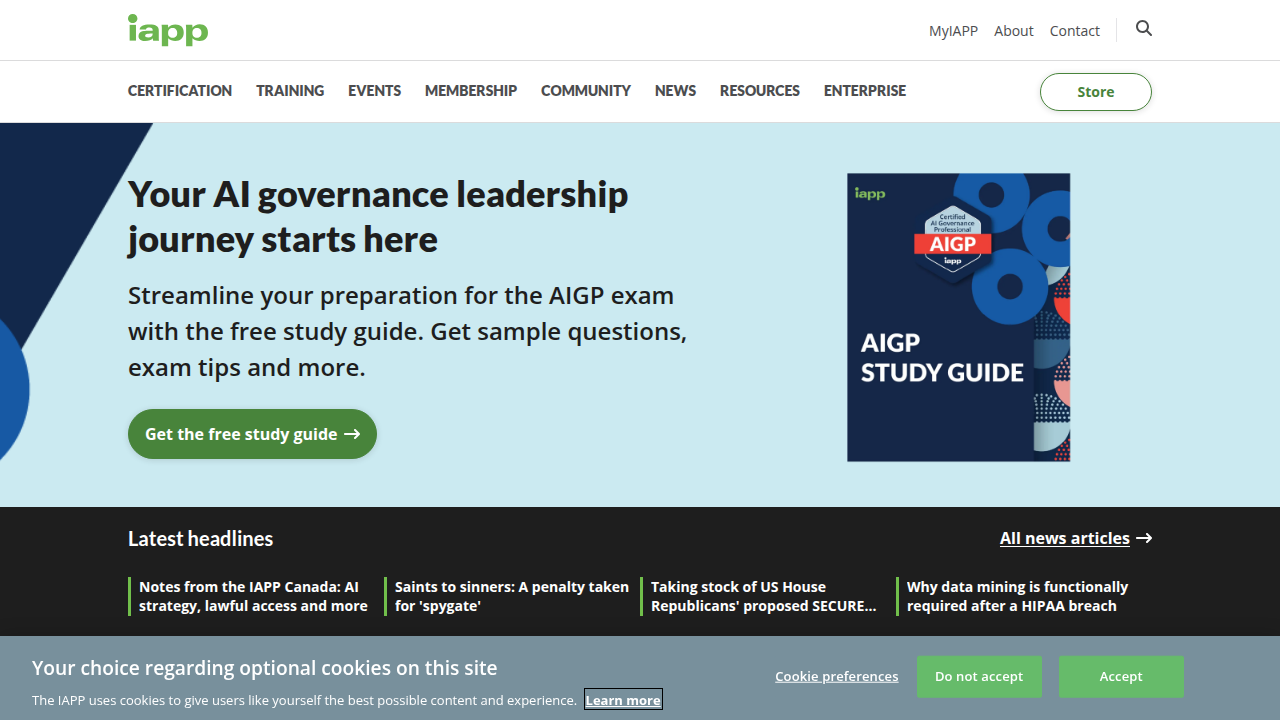Open the Contact link
1280x720 pixels.
tap(1075, 31)
